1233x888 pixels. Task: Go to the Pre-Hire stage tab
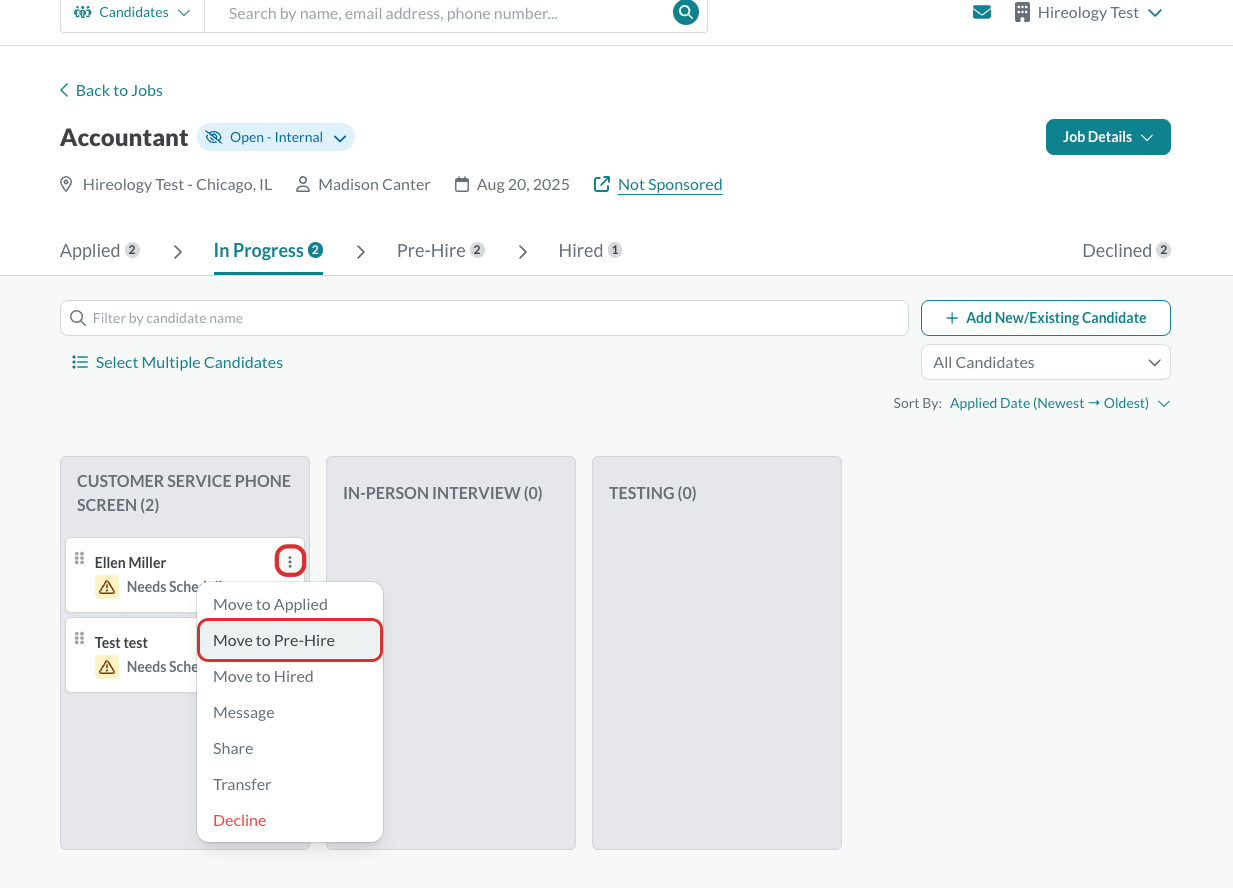[441, 250]
